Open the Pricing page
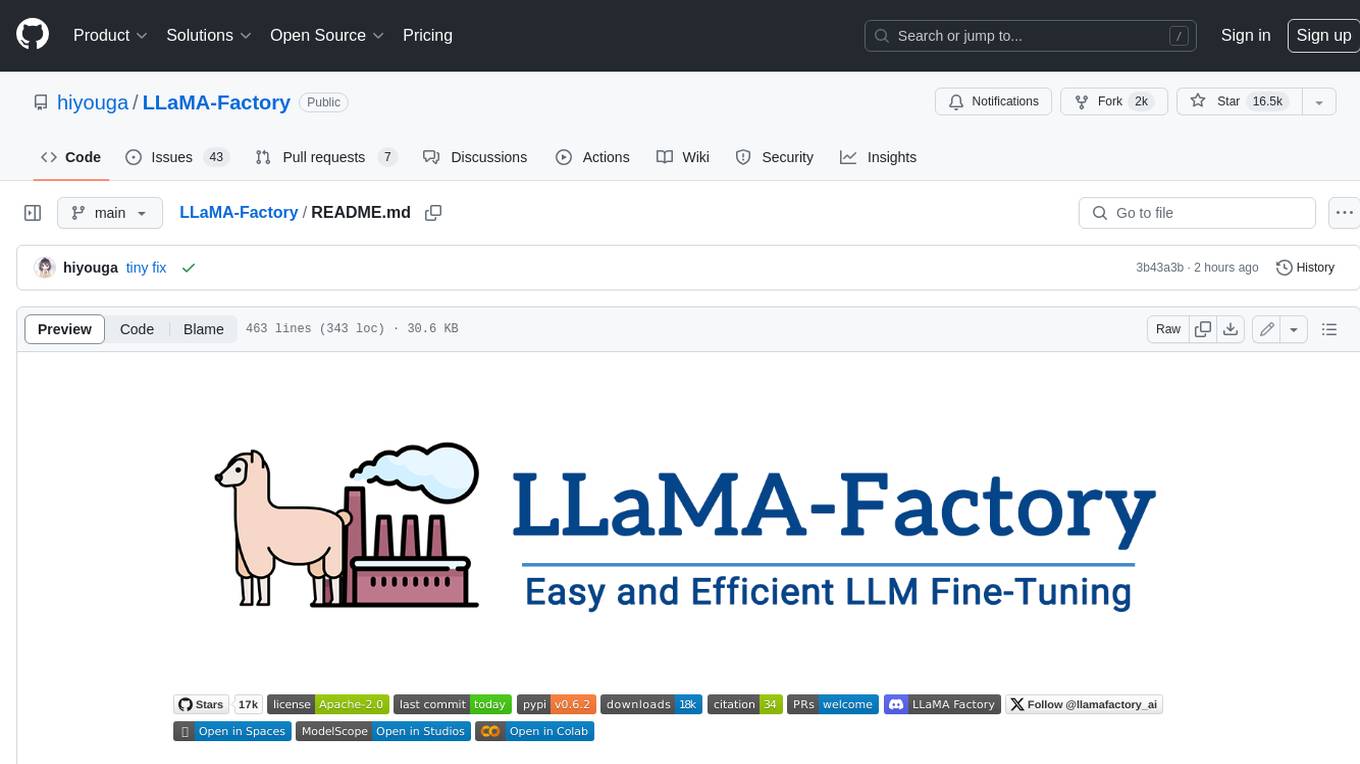This screenshot has width=1360, height=764. pyautogui.click(x=427, y=35)
